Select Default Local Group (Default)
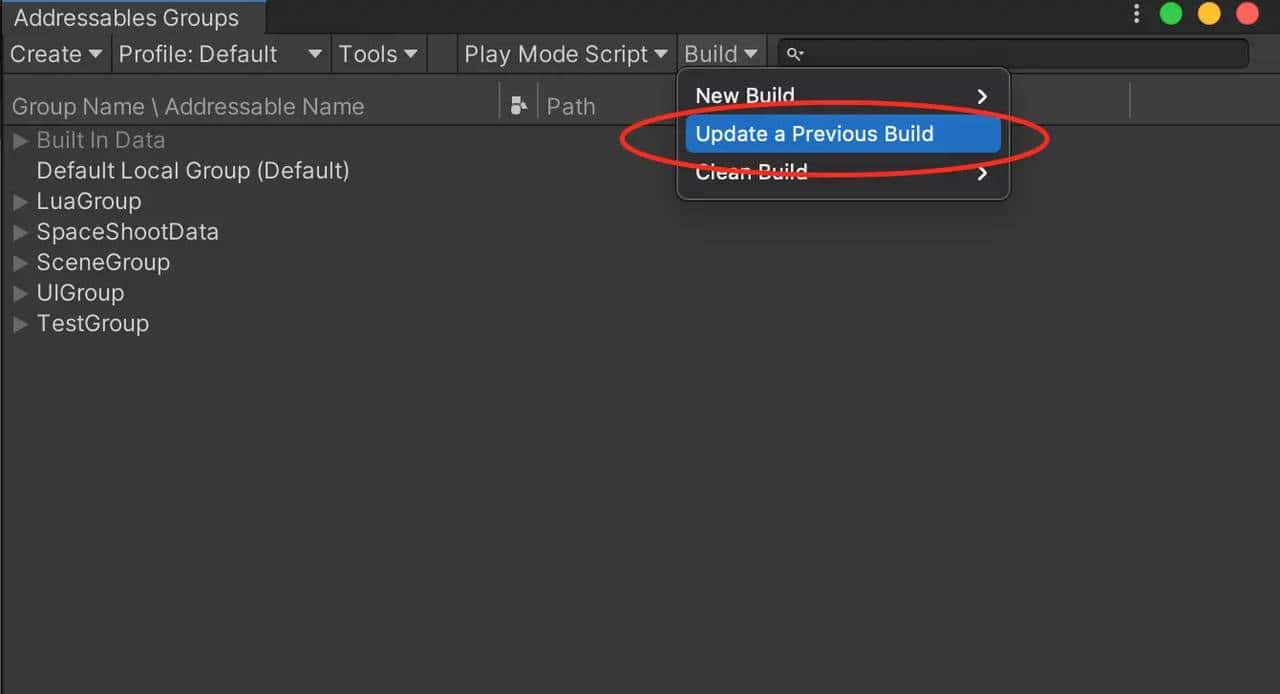Screen dimensions: 1280x694 [192, 170]
